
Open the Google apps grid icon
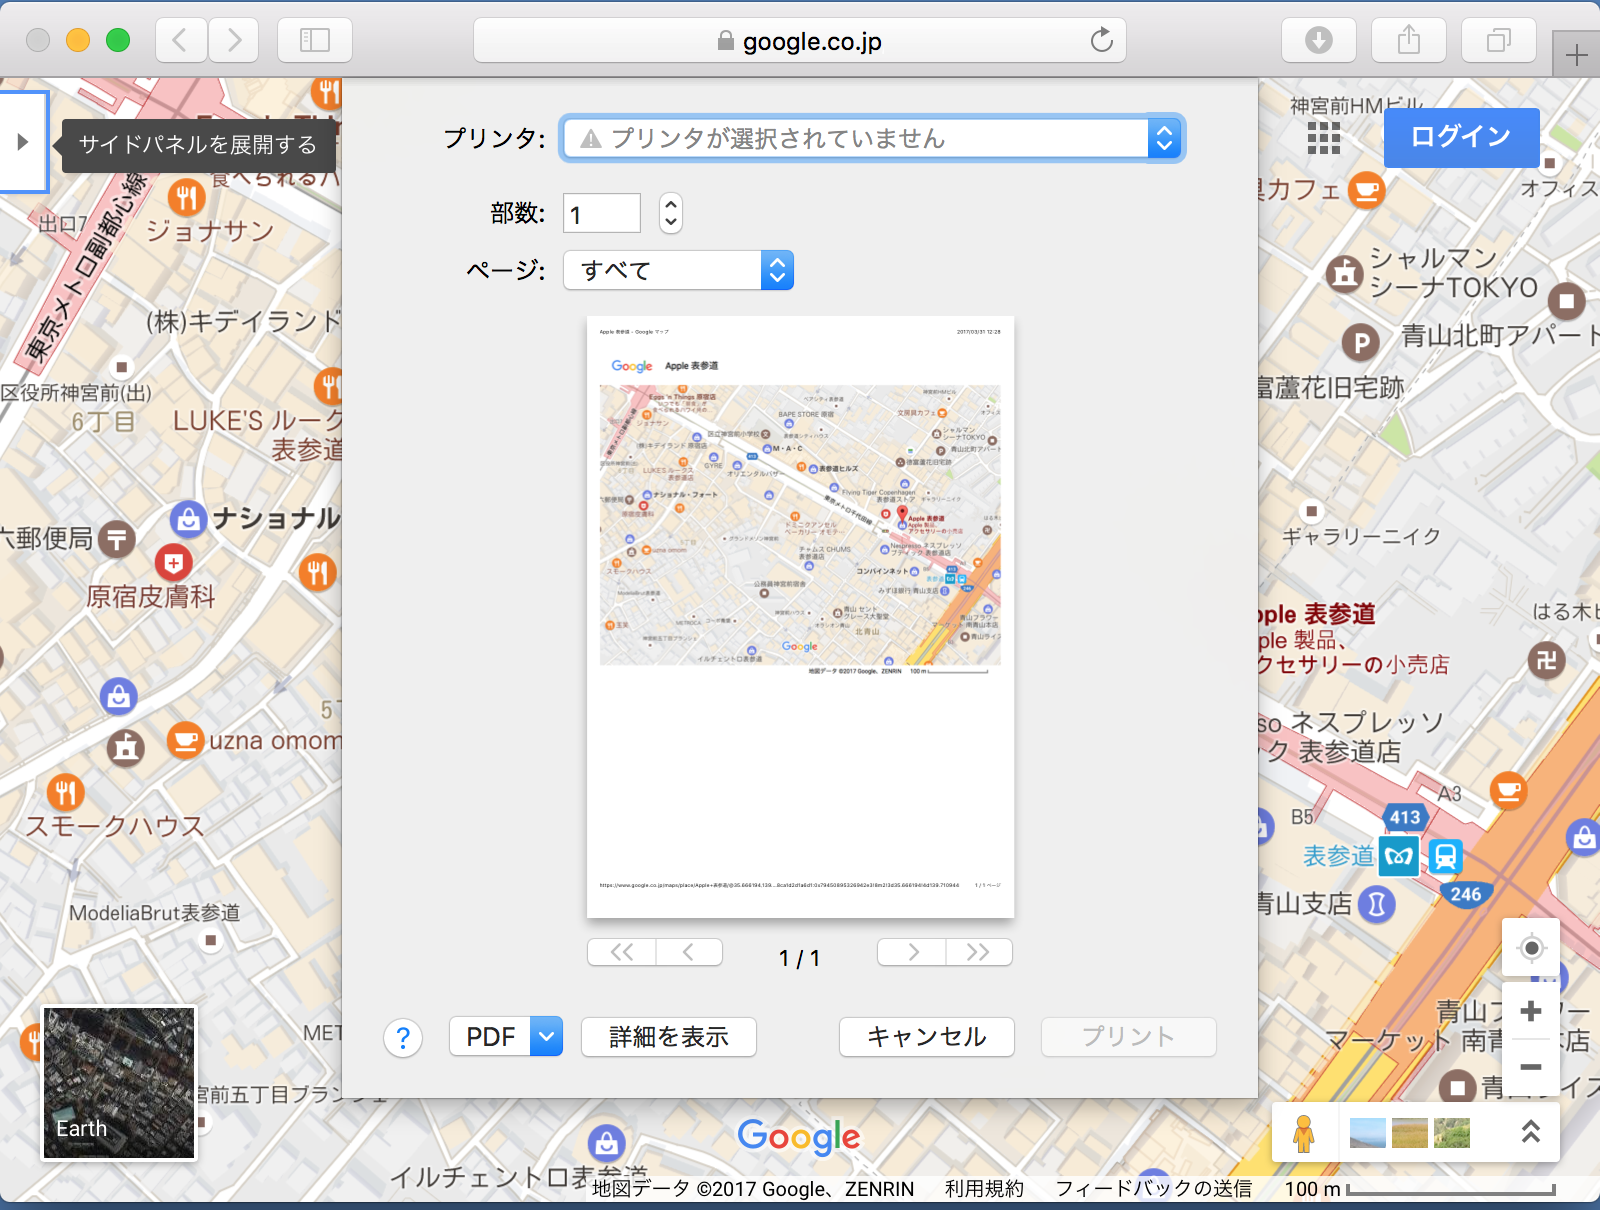click(x=1323, y=138)
